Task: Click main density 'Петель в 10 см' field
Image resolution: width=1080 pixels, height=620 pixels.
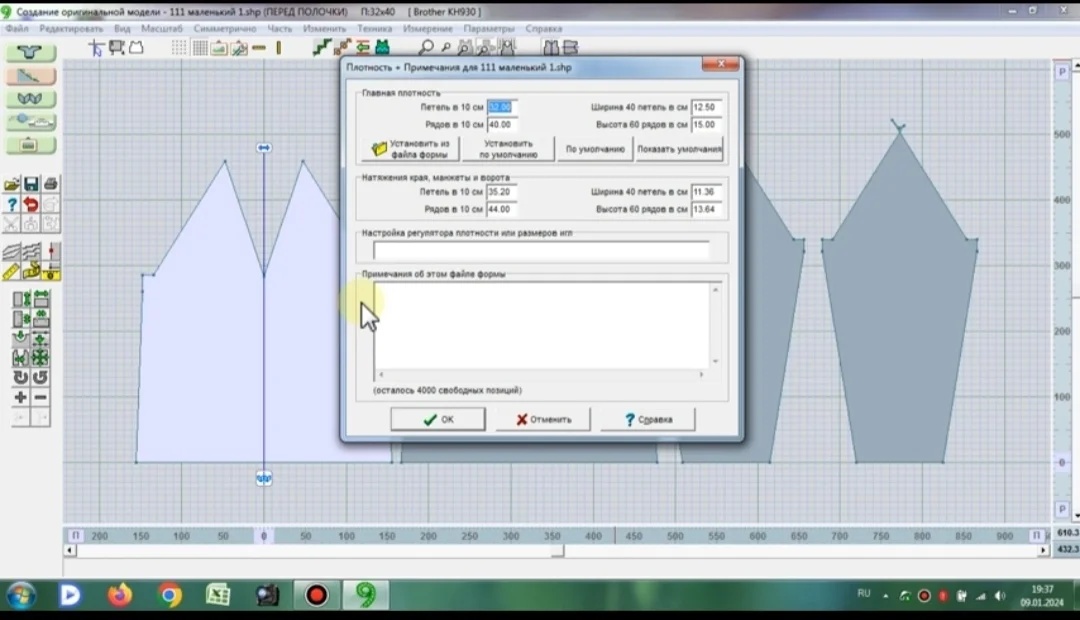Action: pyautogui.click(x=502, y=107)
